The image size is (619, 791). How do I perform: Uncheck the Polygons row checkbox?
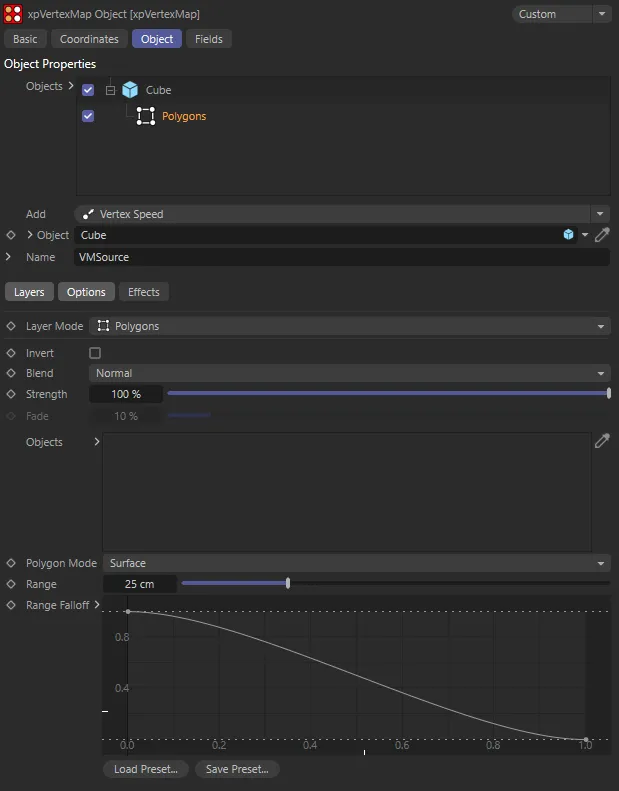coord(88,116)
